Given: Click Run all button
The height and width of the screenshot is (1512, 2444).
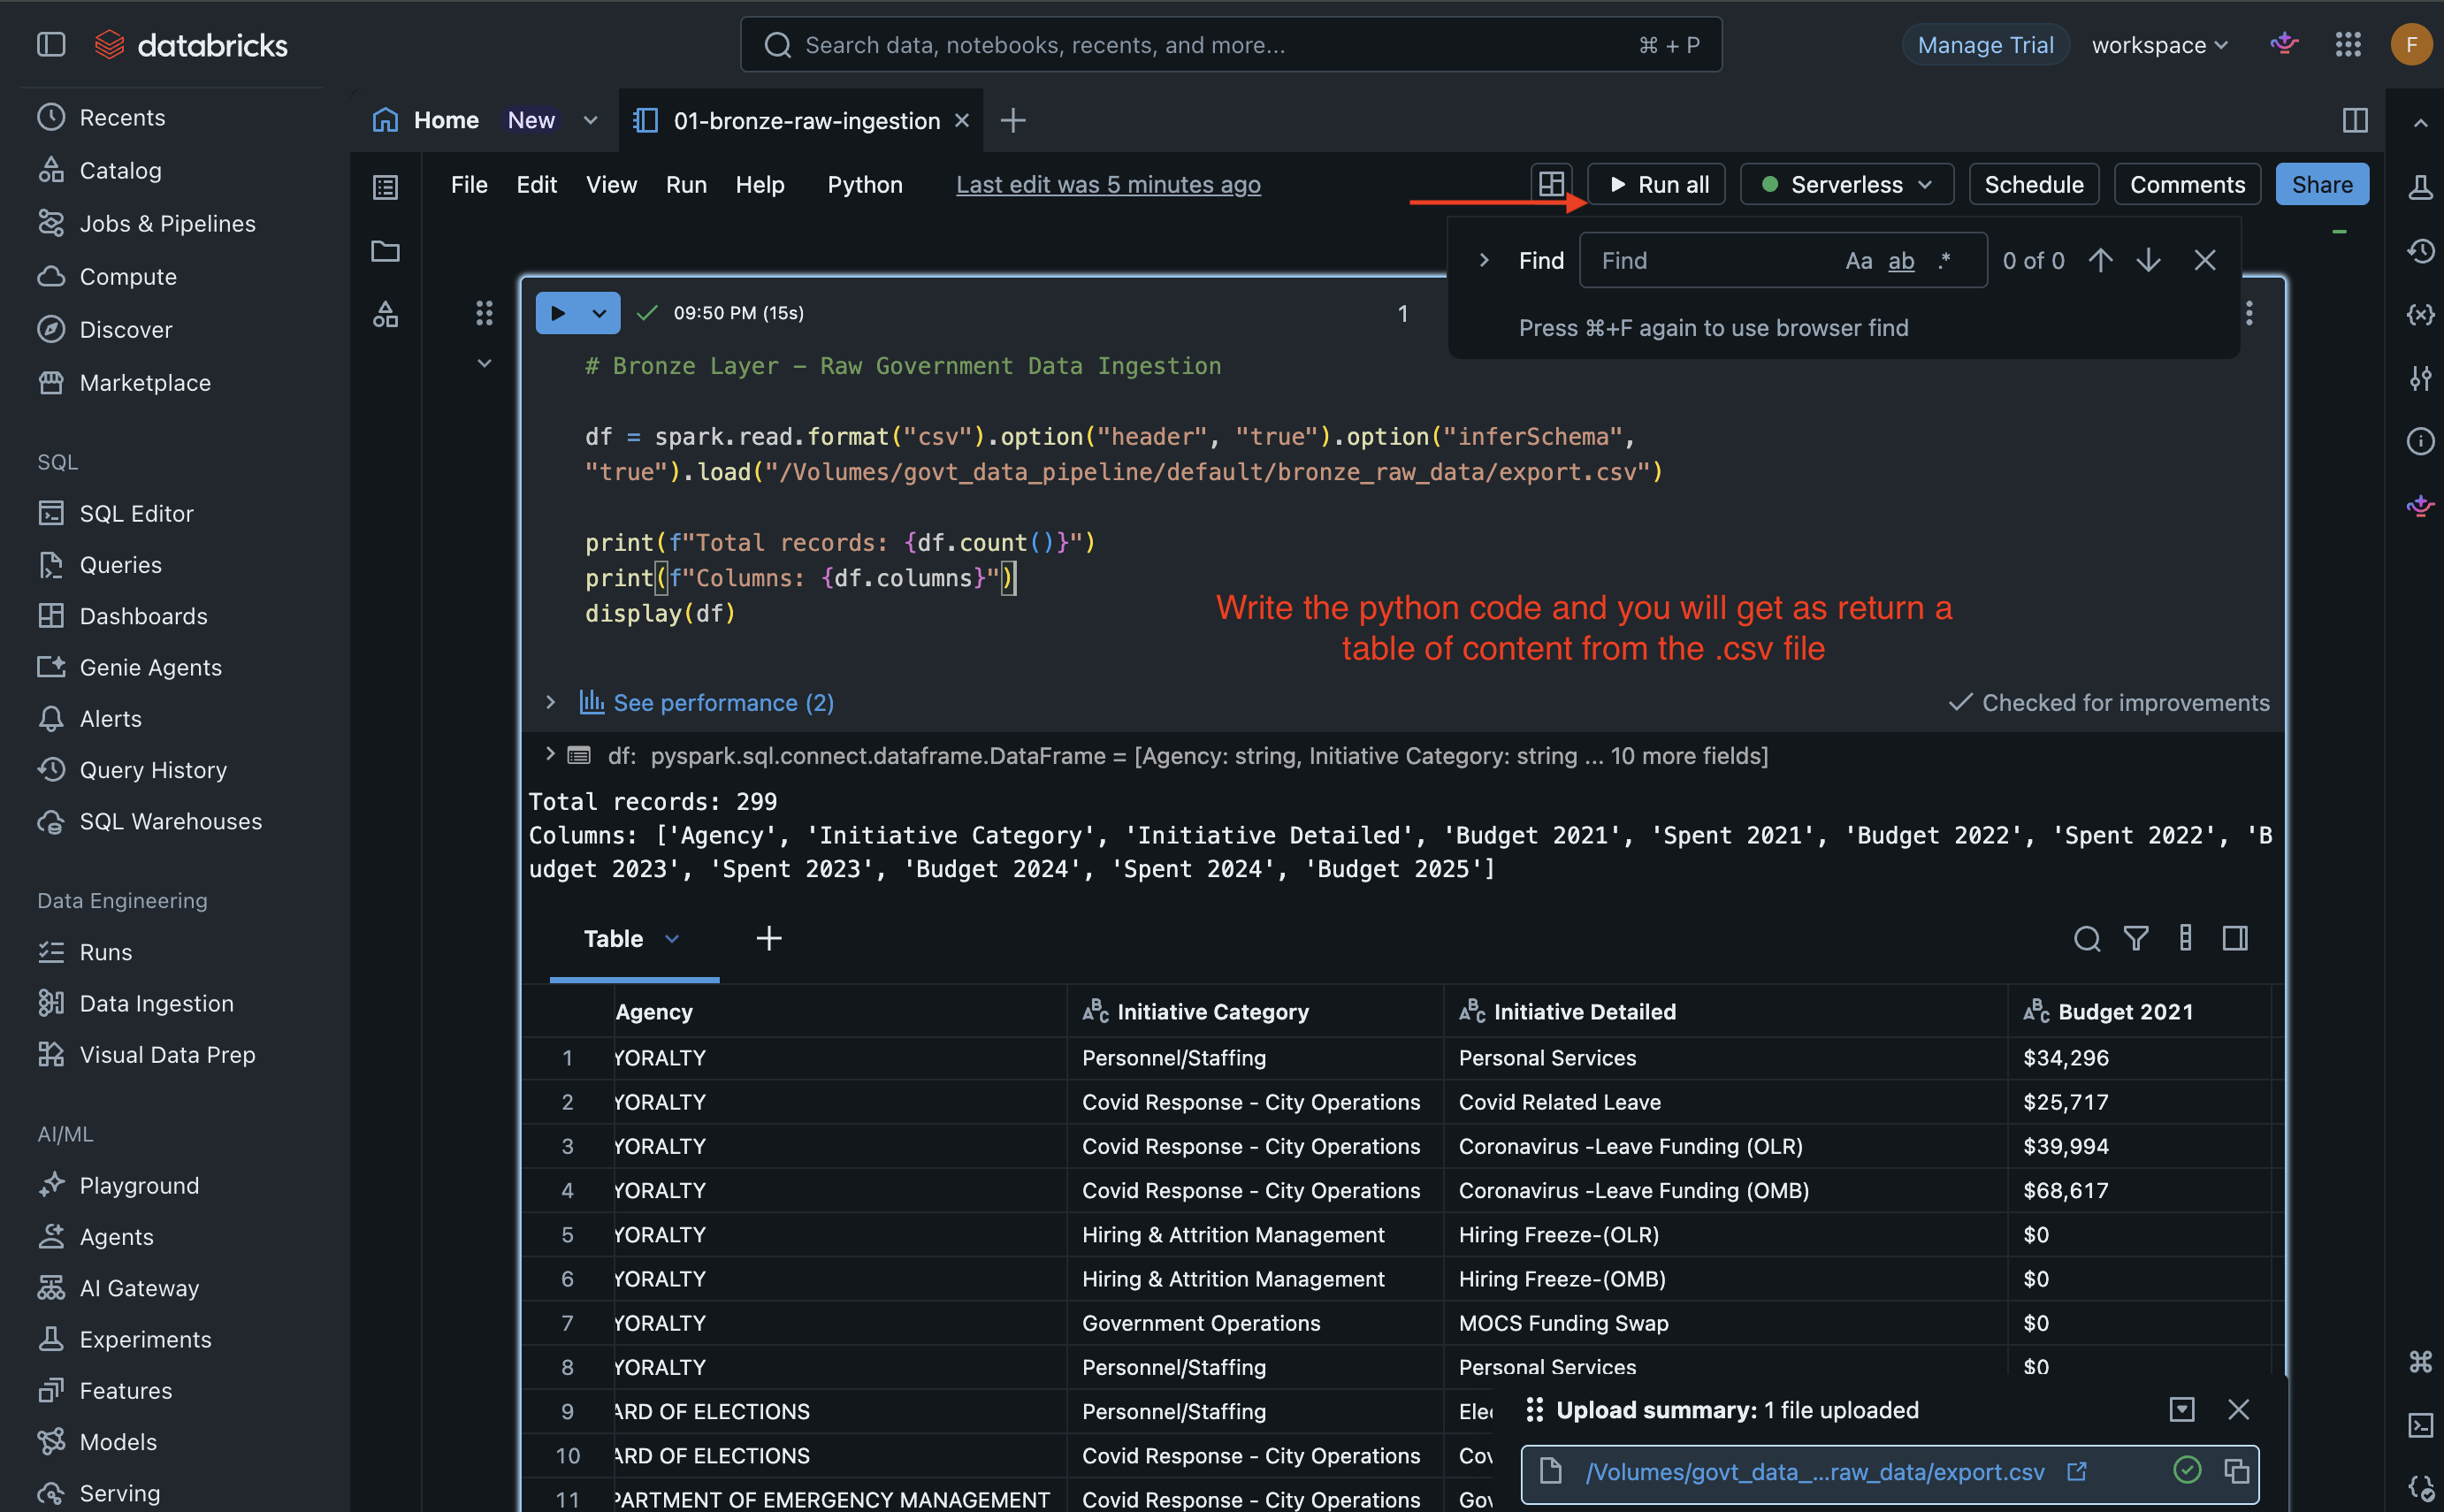Looking at the screenshot, I should [1657, 184].
